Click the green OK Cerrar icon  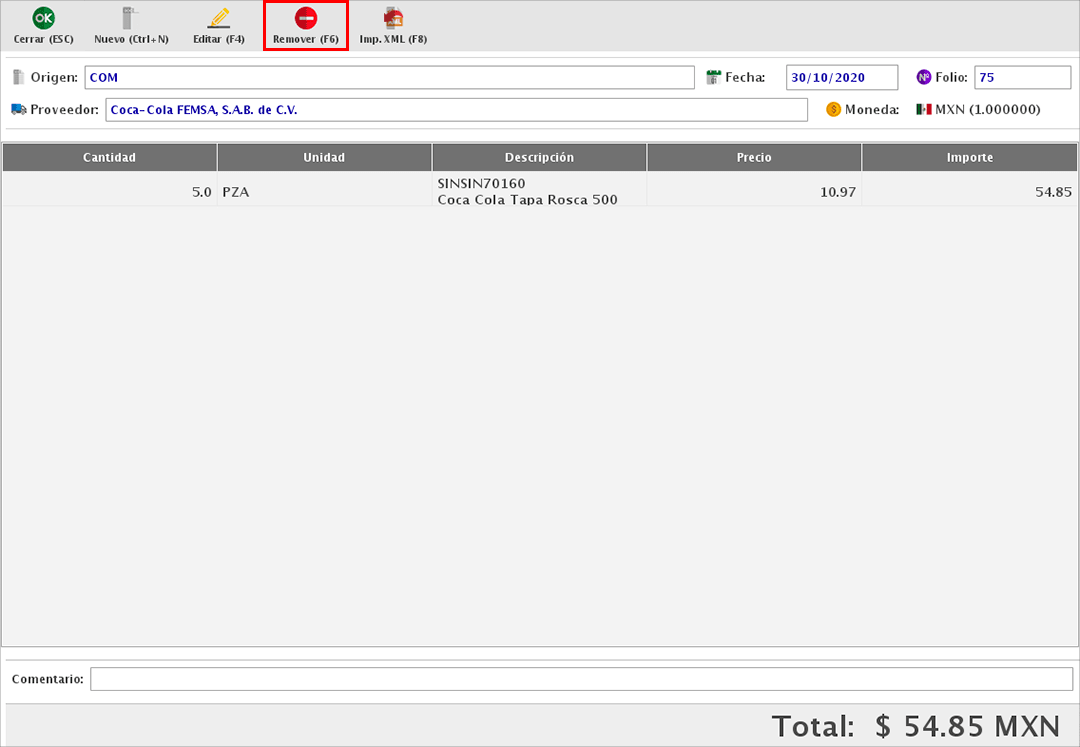[x=43, y=18]
